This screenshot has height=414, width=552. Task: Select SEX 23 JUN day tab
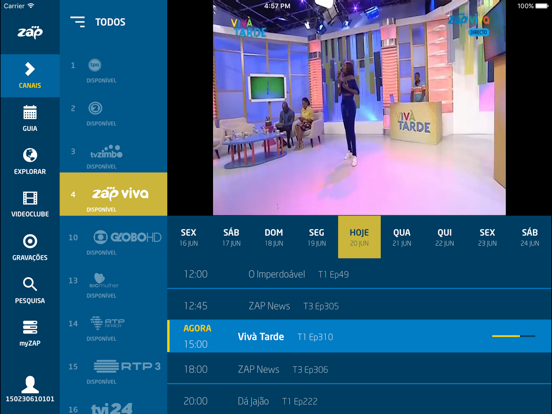[x=487, y=237]
